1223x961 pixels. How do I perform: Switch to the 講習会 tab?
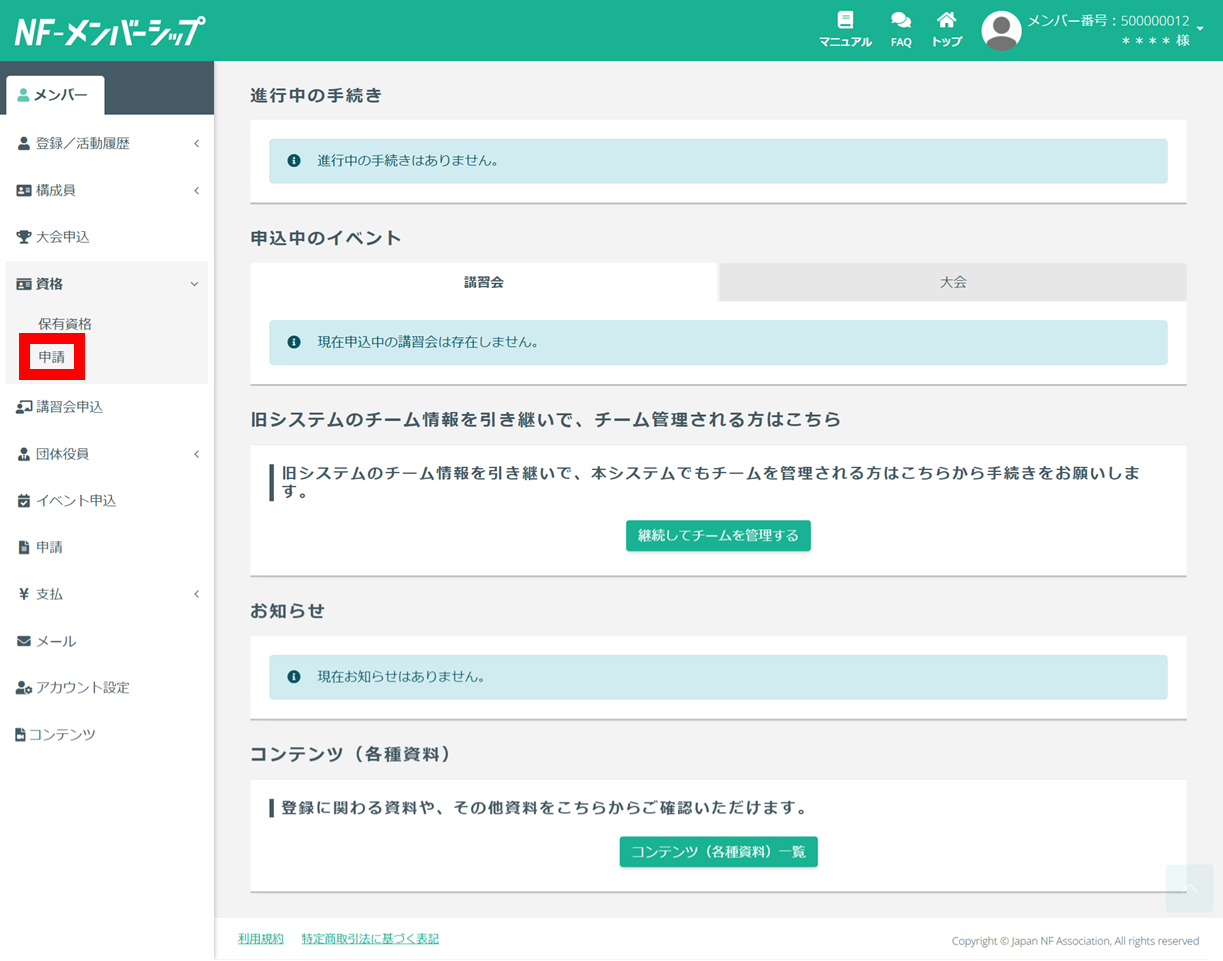click(x=484, y=282)
